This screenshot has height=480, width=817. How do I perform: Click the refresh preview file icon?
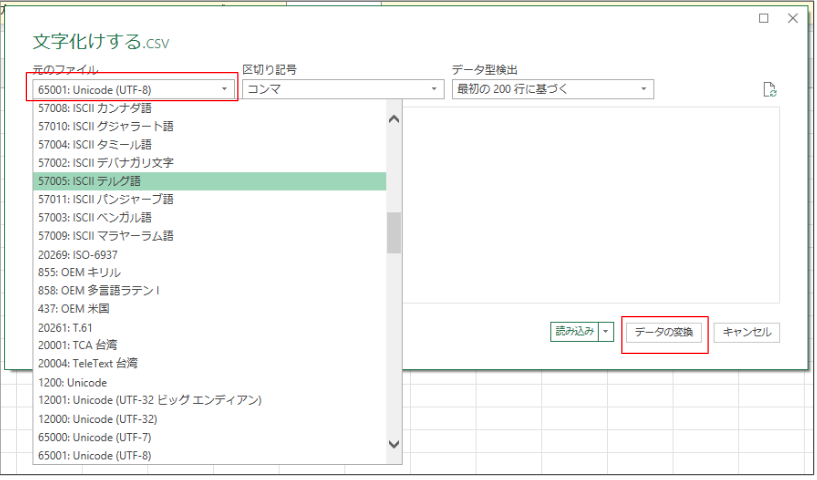[x=770, y=90]
